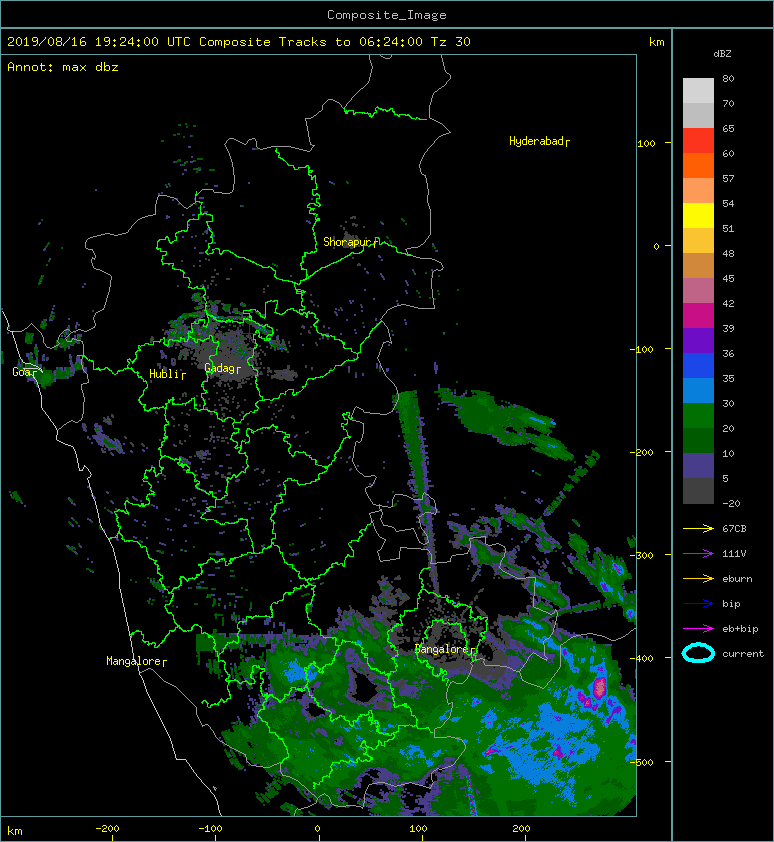Select the purple swatch between 39 and 36
The image size is (774, 842).
tap(698, 340)
